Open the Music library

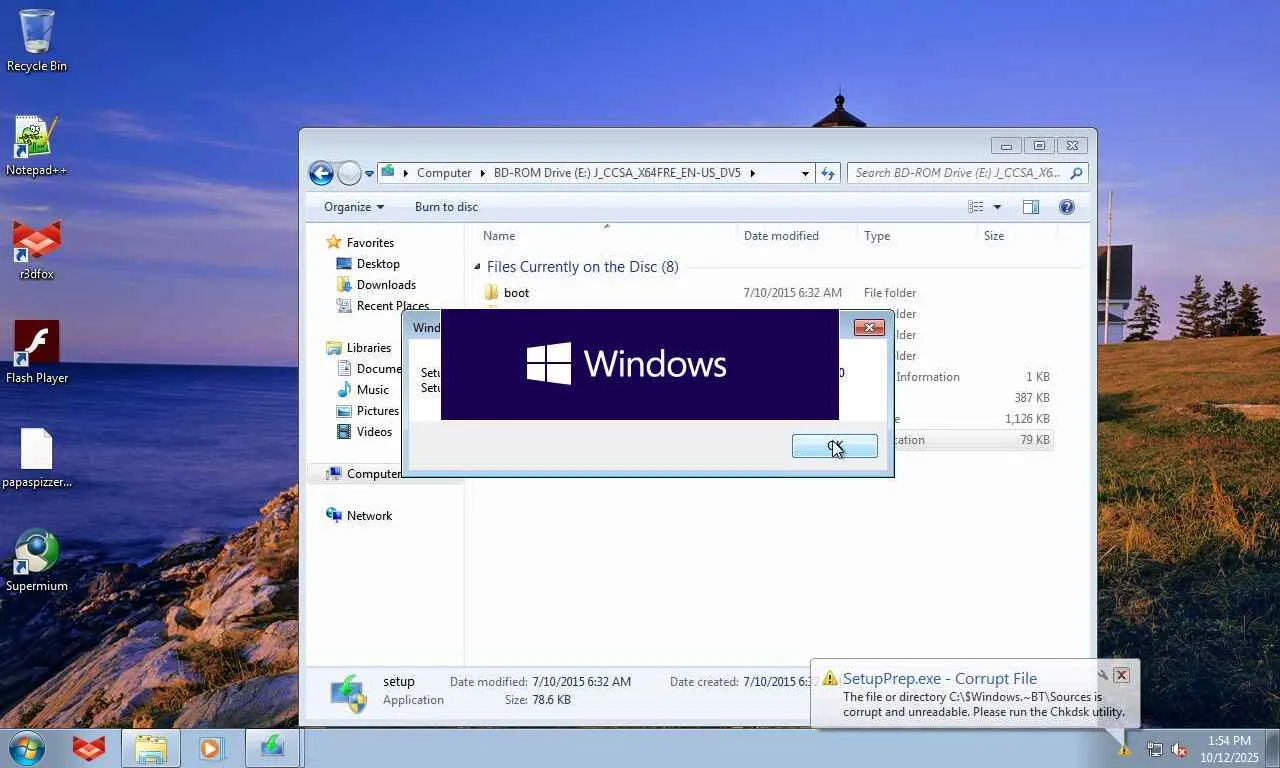click(373, 390)
